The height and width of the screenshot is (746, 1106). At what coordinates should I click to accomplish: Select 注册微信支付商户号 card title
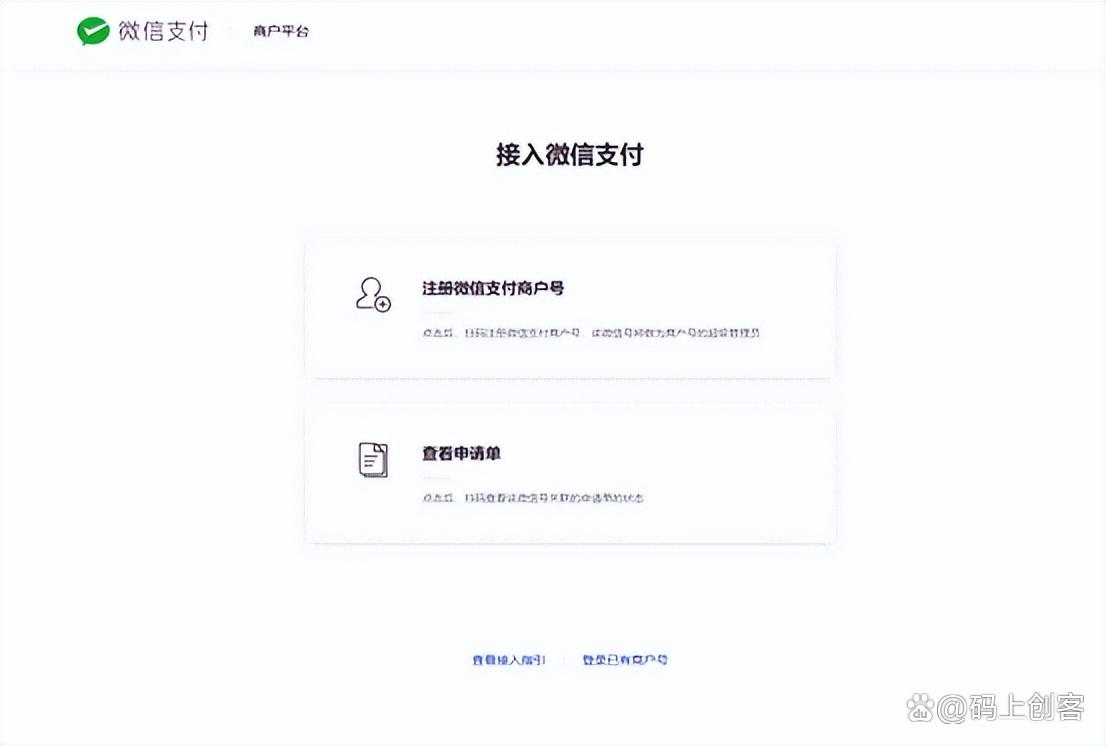493,288
